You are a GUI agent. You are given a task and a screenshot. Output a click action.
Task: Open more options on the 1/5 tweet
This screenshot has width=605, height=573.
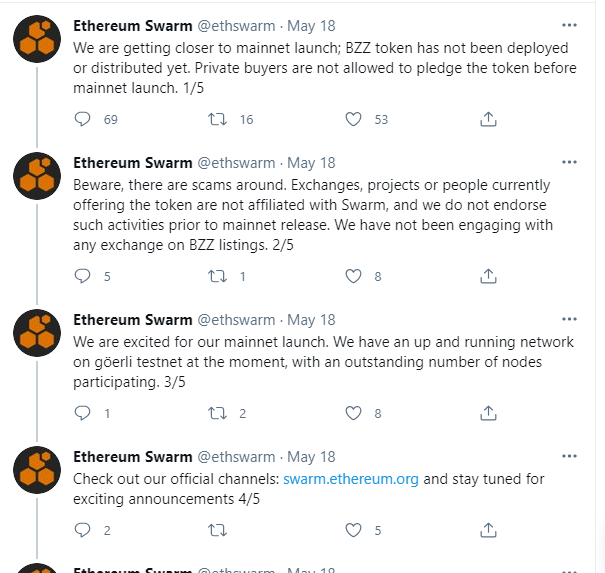click(x=569, y=24)
